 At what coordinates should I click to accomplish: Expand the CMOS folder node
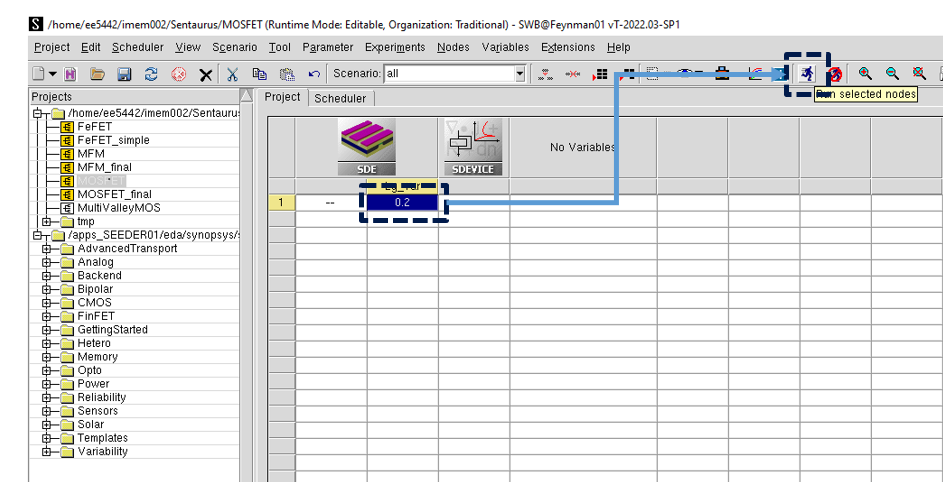[47, 303]
